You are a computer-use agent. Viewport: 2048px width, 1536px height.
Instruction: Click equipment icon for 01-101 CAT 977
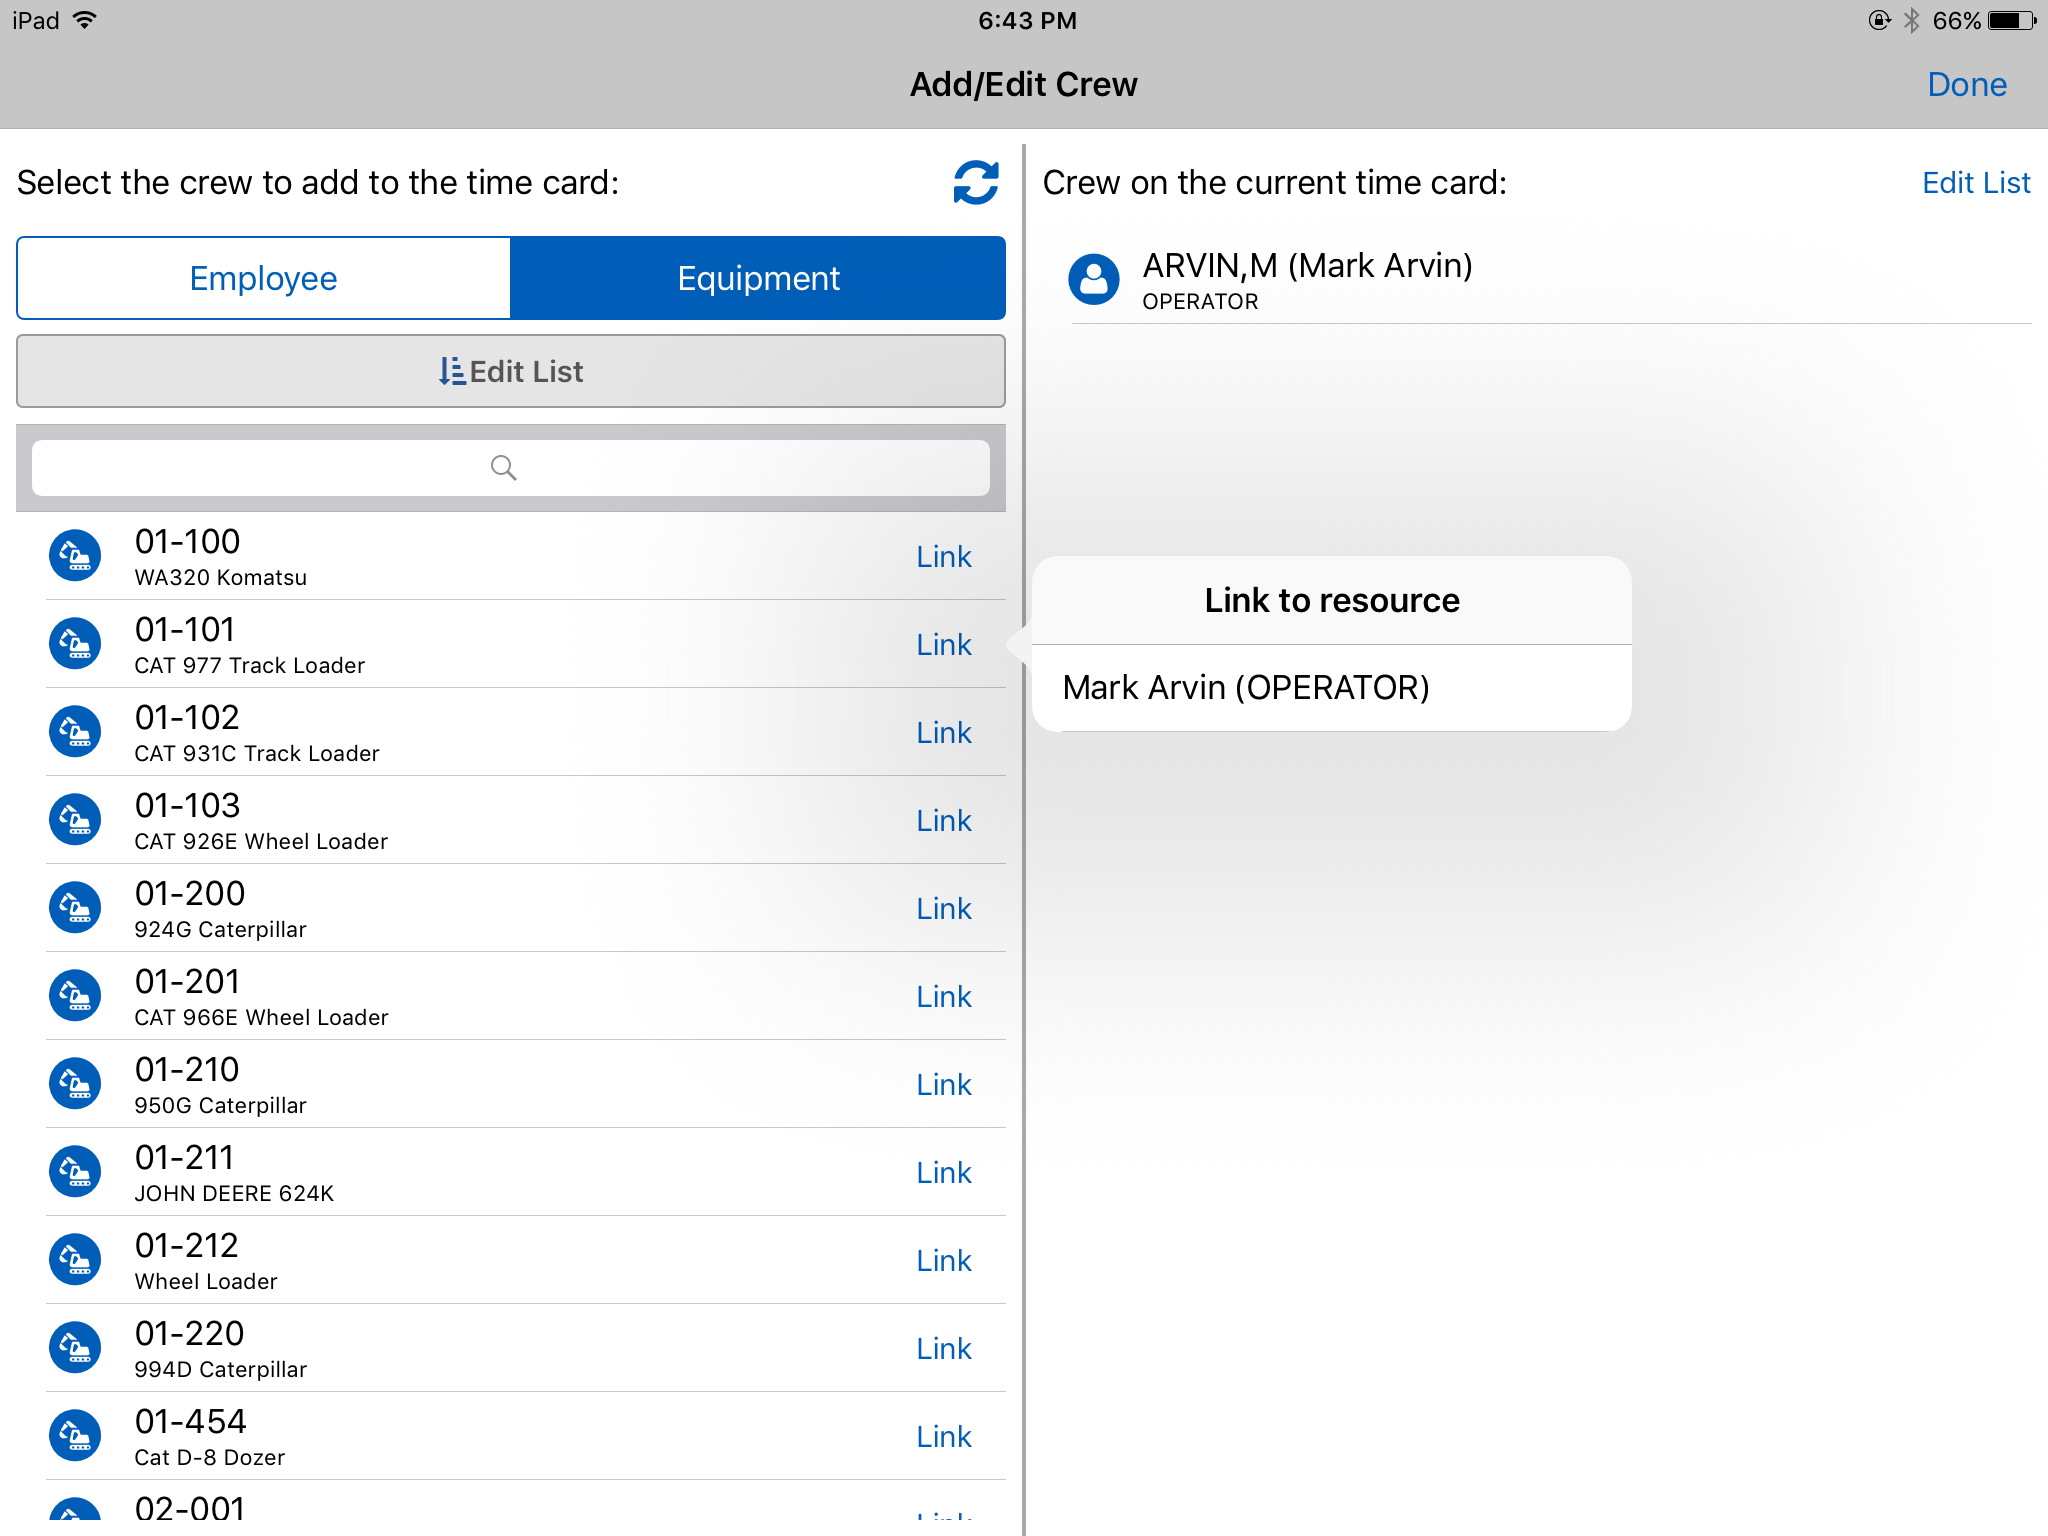pyautogui.click(x=75, y=644)
